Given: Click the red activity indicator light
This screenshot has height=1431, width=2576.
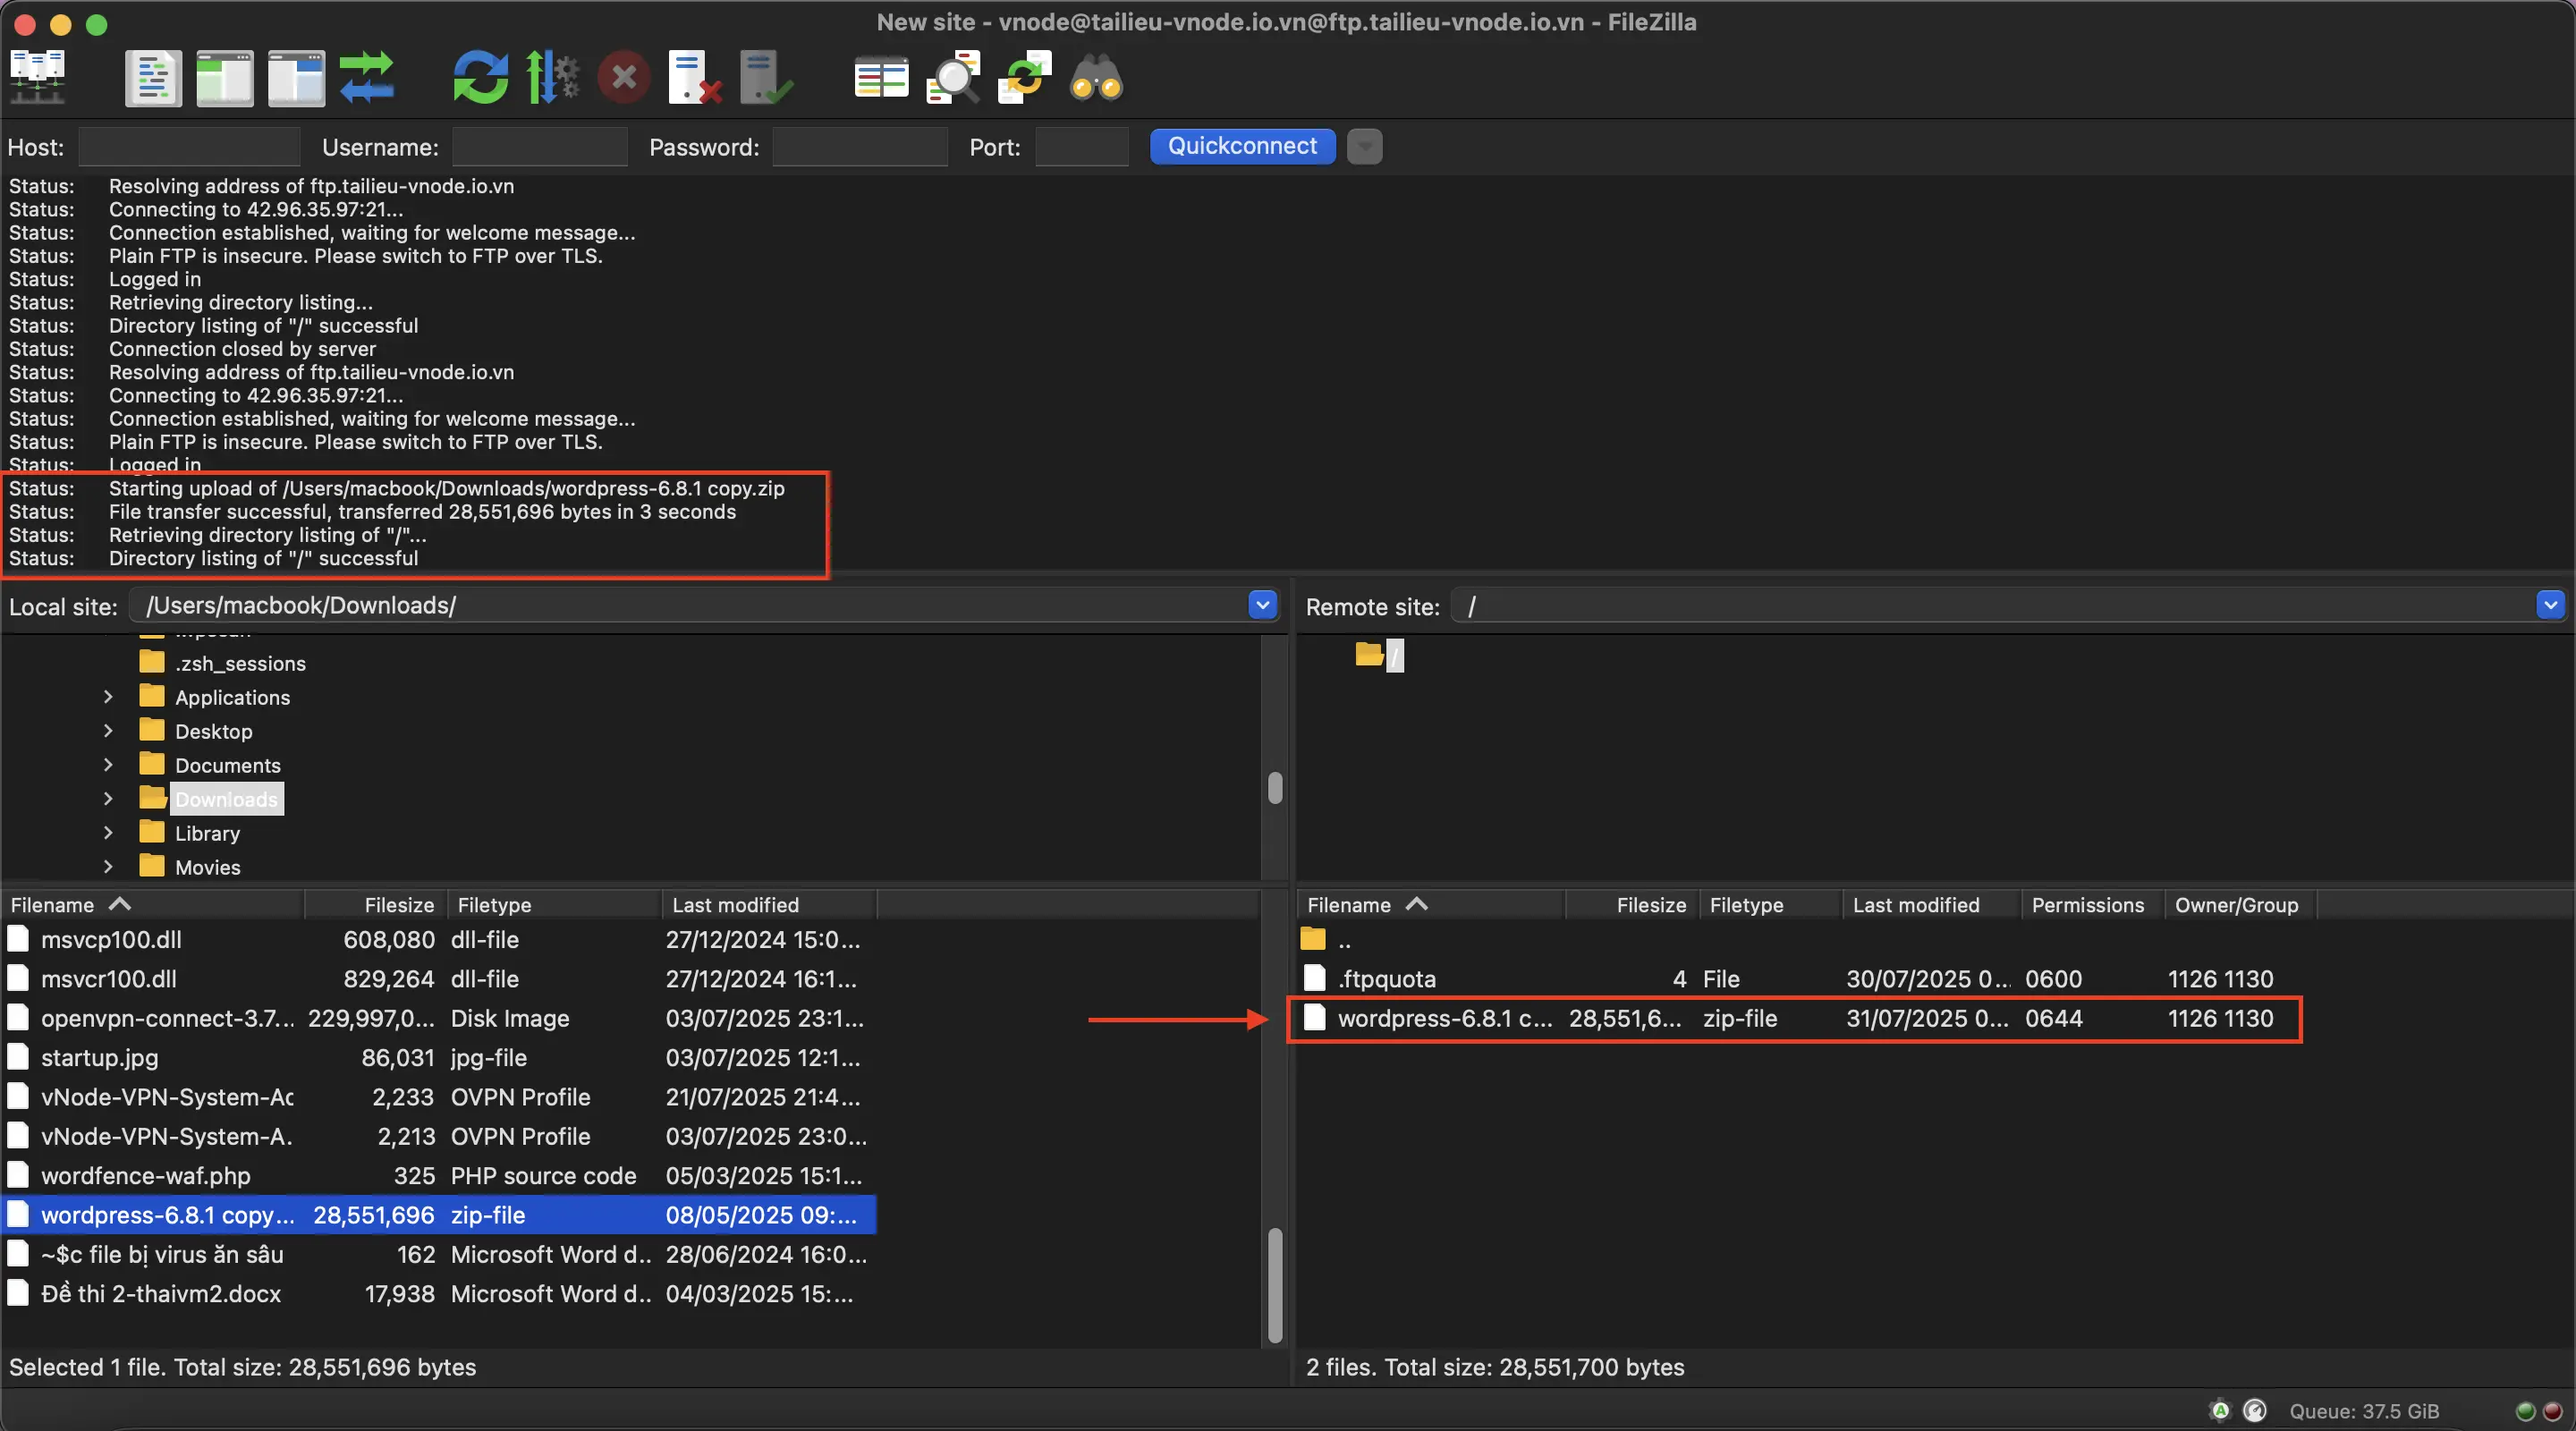Looking at the screenshot, I should [2552, 1411].
